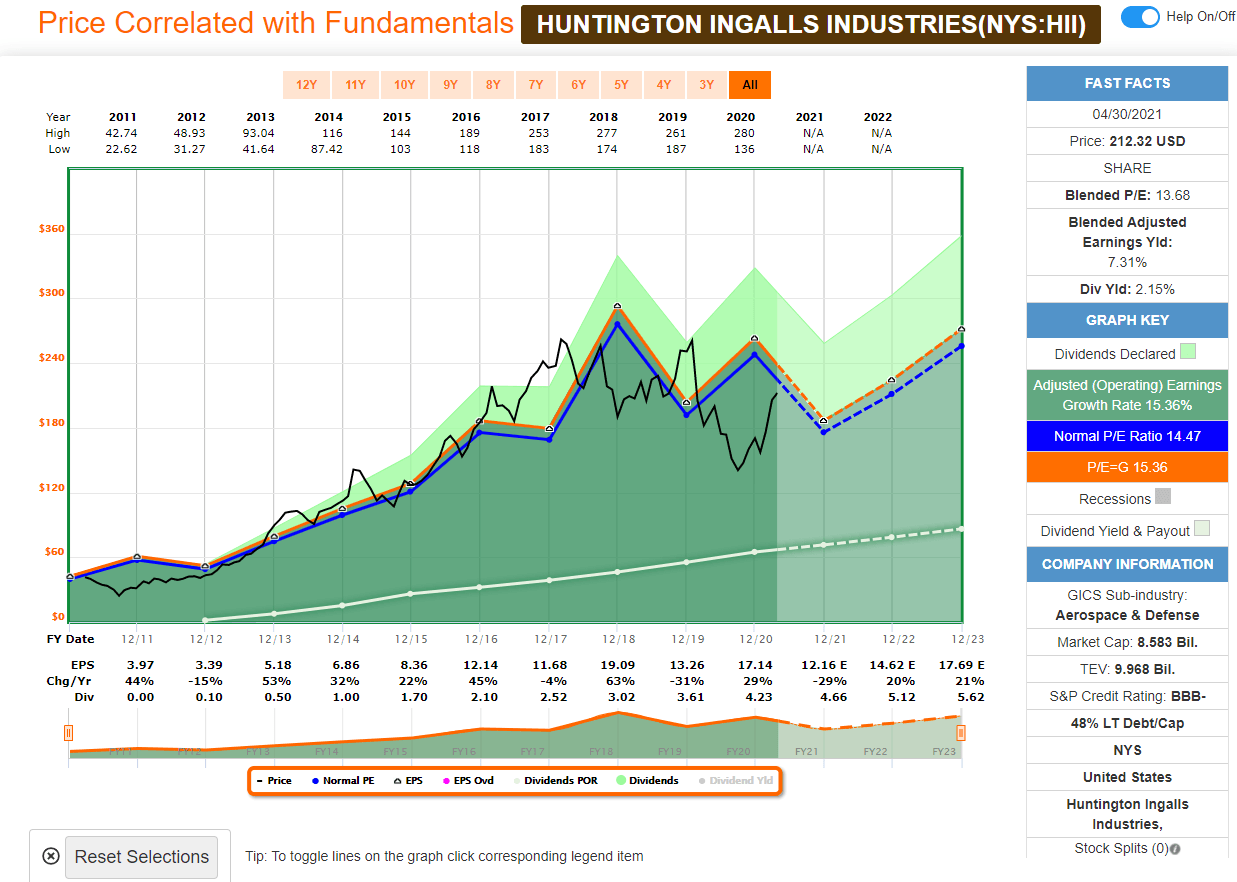Click the 12/19 EPS marker on chart

[x=686, y=403]
